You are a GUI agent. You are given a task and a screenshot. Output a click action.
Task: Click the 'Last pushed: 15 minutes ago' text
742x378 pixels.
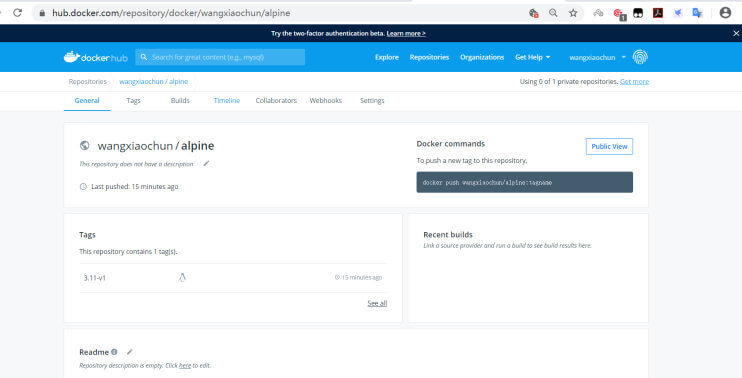point(135,186)
